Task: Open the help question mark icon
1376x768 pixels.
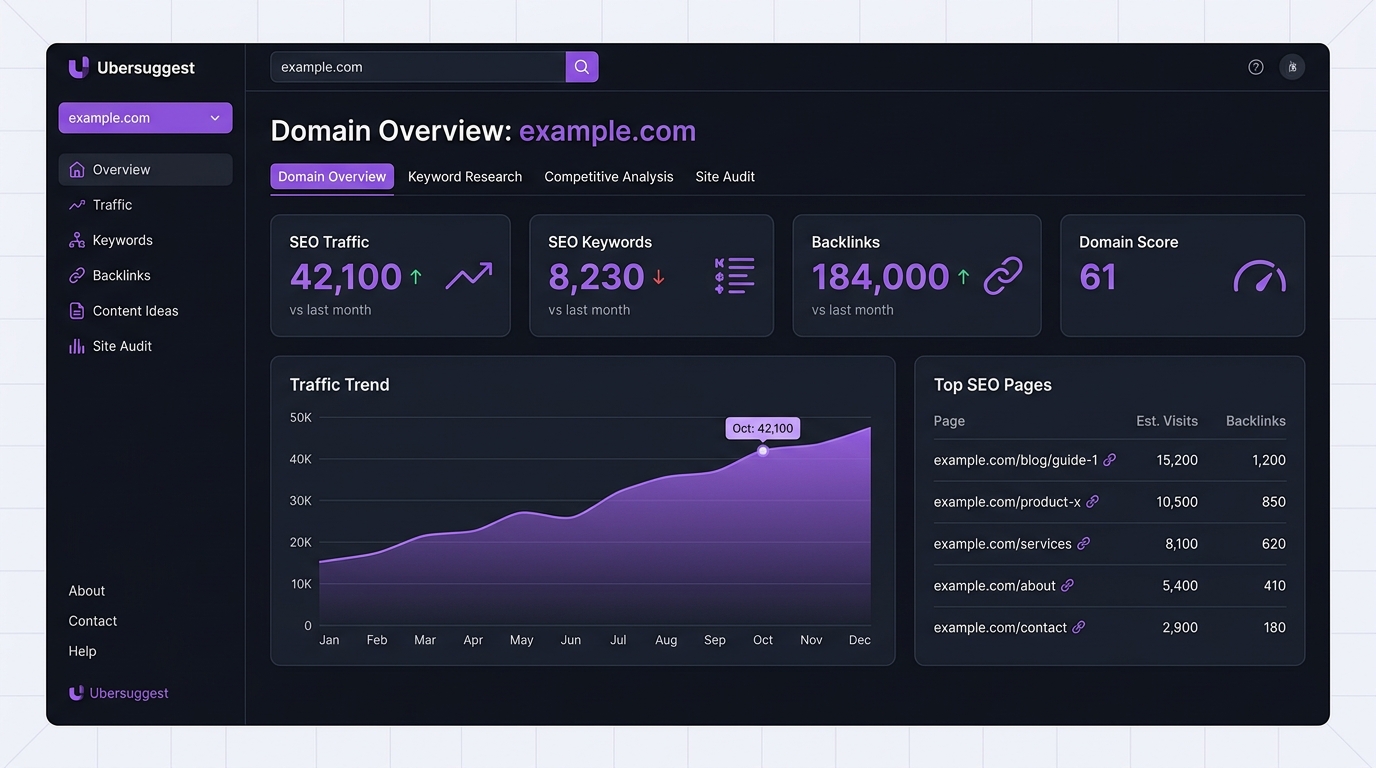Action: pos(1256,67)
